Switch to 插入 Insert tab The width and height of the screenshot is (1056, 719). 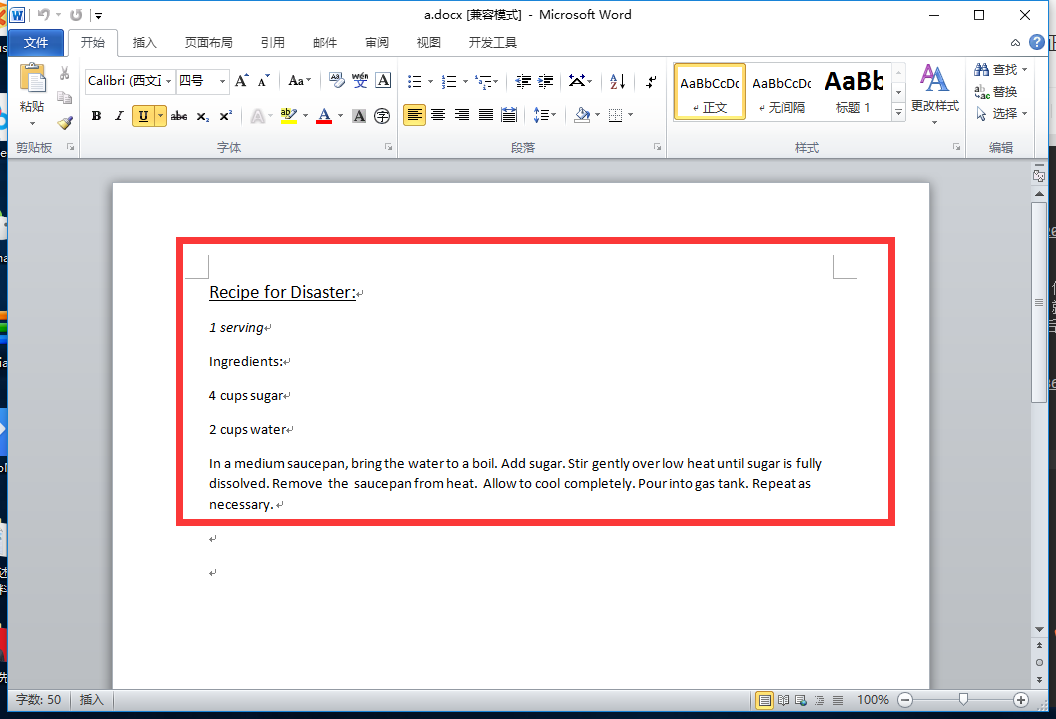click(144, 43)
